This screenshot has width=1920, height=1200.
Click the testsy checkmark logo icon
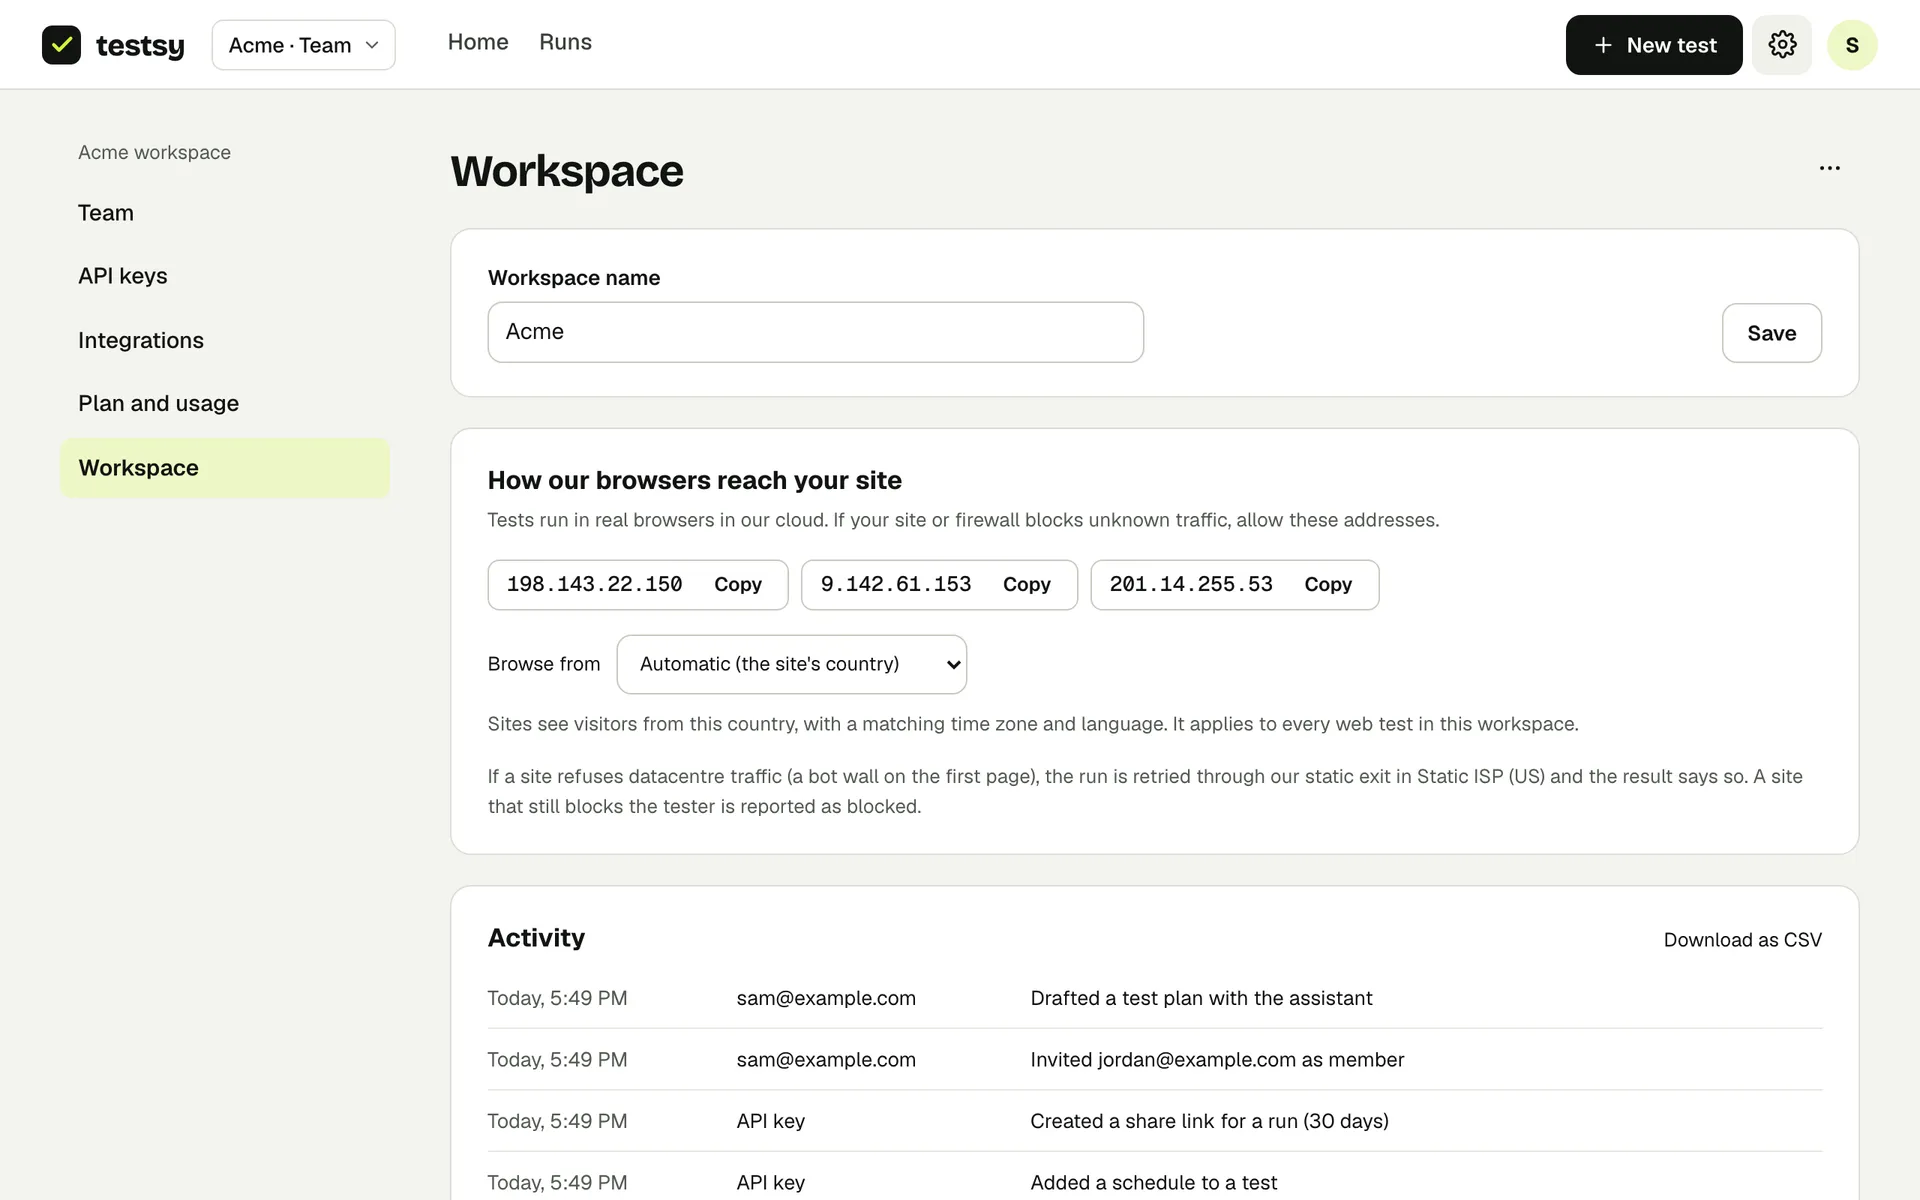pyautogui.click(x=61, y=45)
